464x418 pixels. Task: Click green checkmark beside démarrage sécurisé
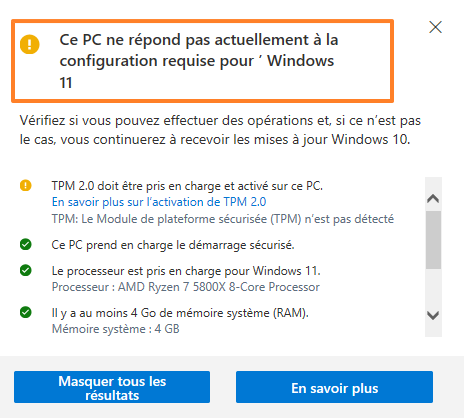[x=26, y=244]
